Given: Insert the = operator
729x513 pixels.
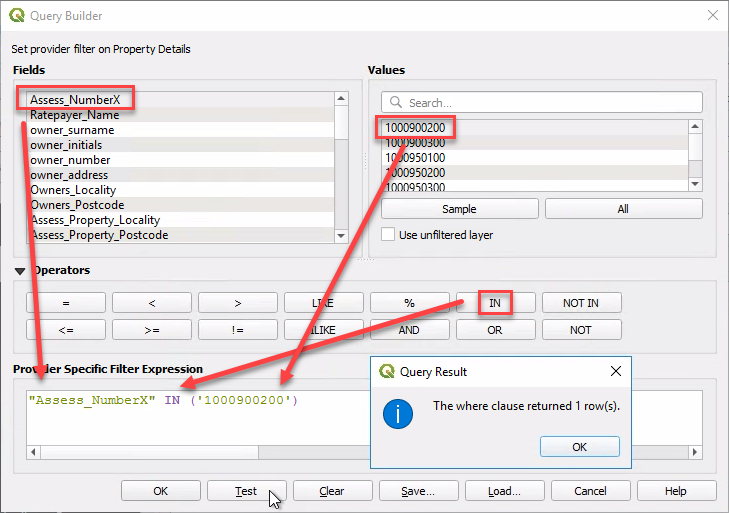Looking at the screenshot, I should tap(66, 303).
